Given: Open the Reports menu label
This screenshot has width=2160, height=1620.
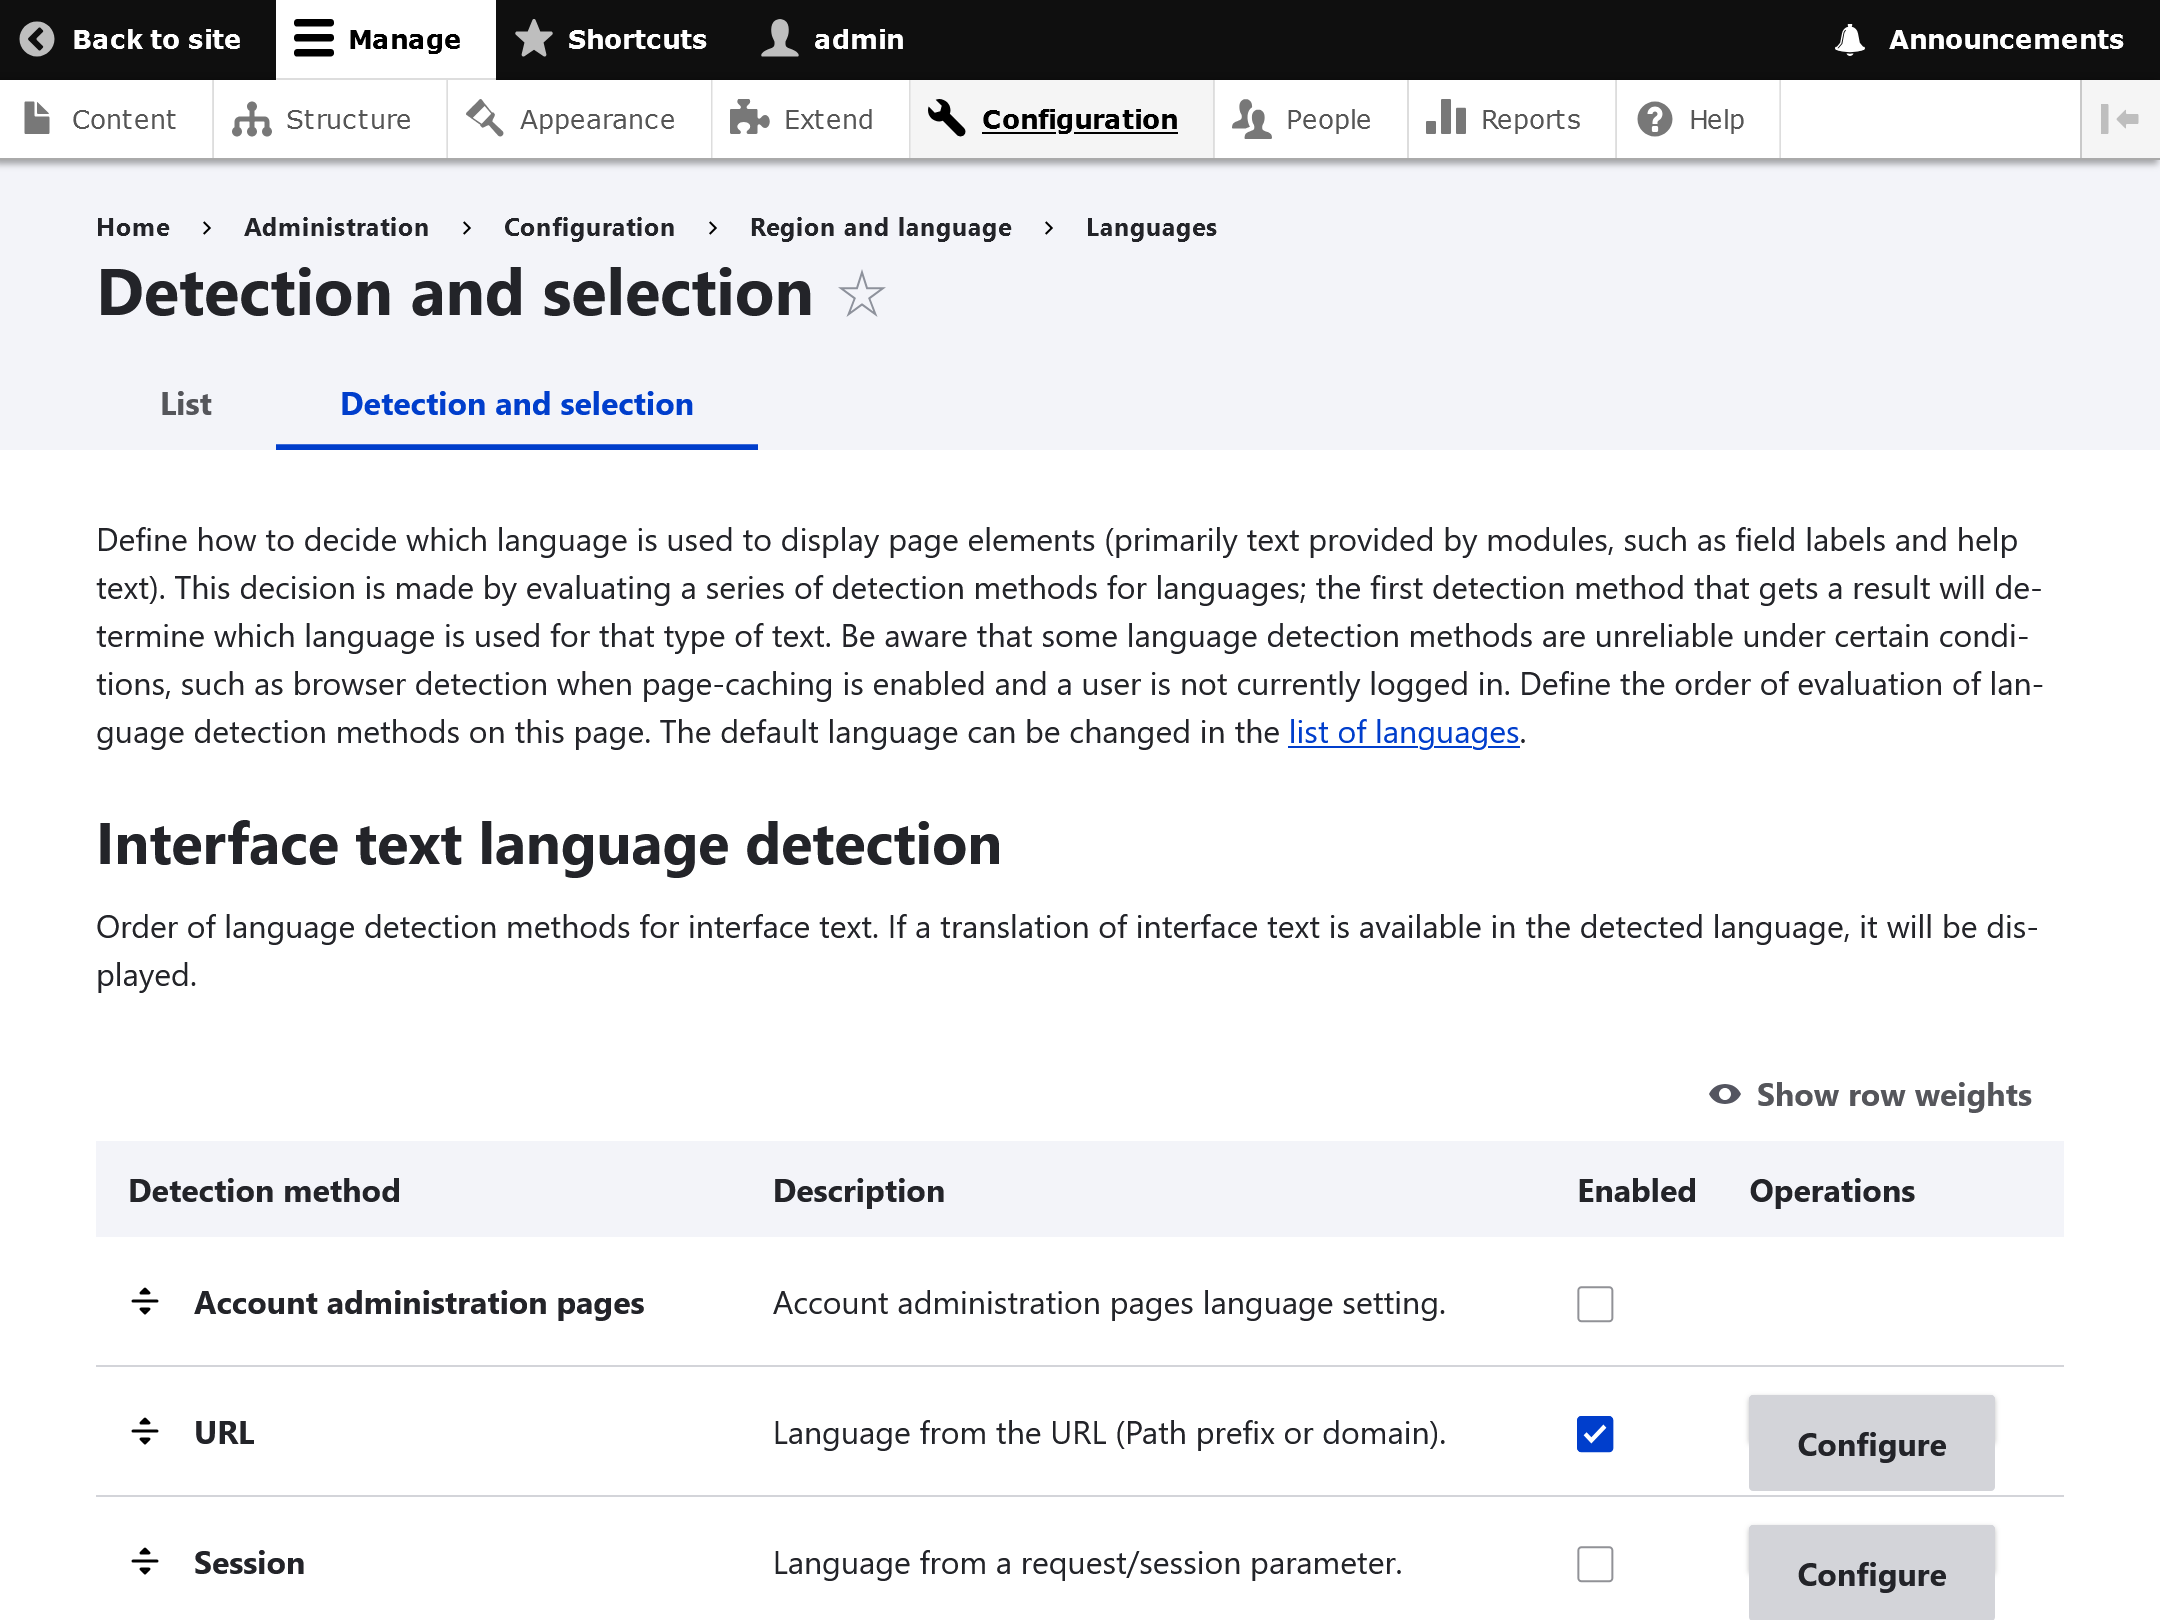Looking at the screenshot, I should 1530,120.
